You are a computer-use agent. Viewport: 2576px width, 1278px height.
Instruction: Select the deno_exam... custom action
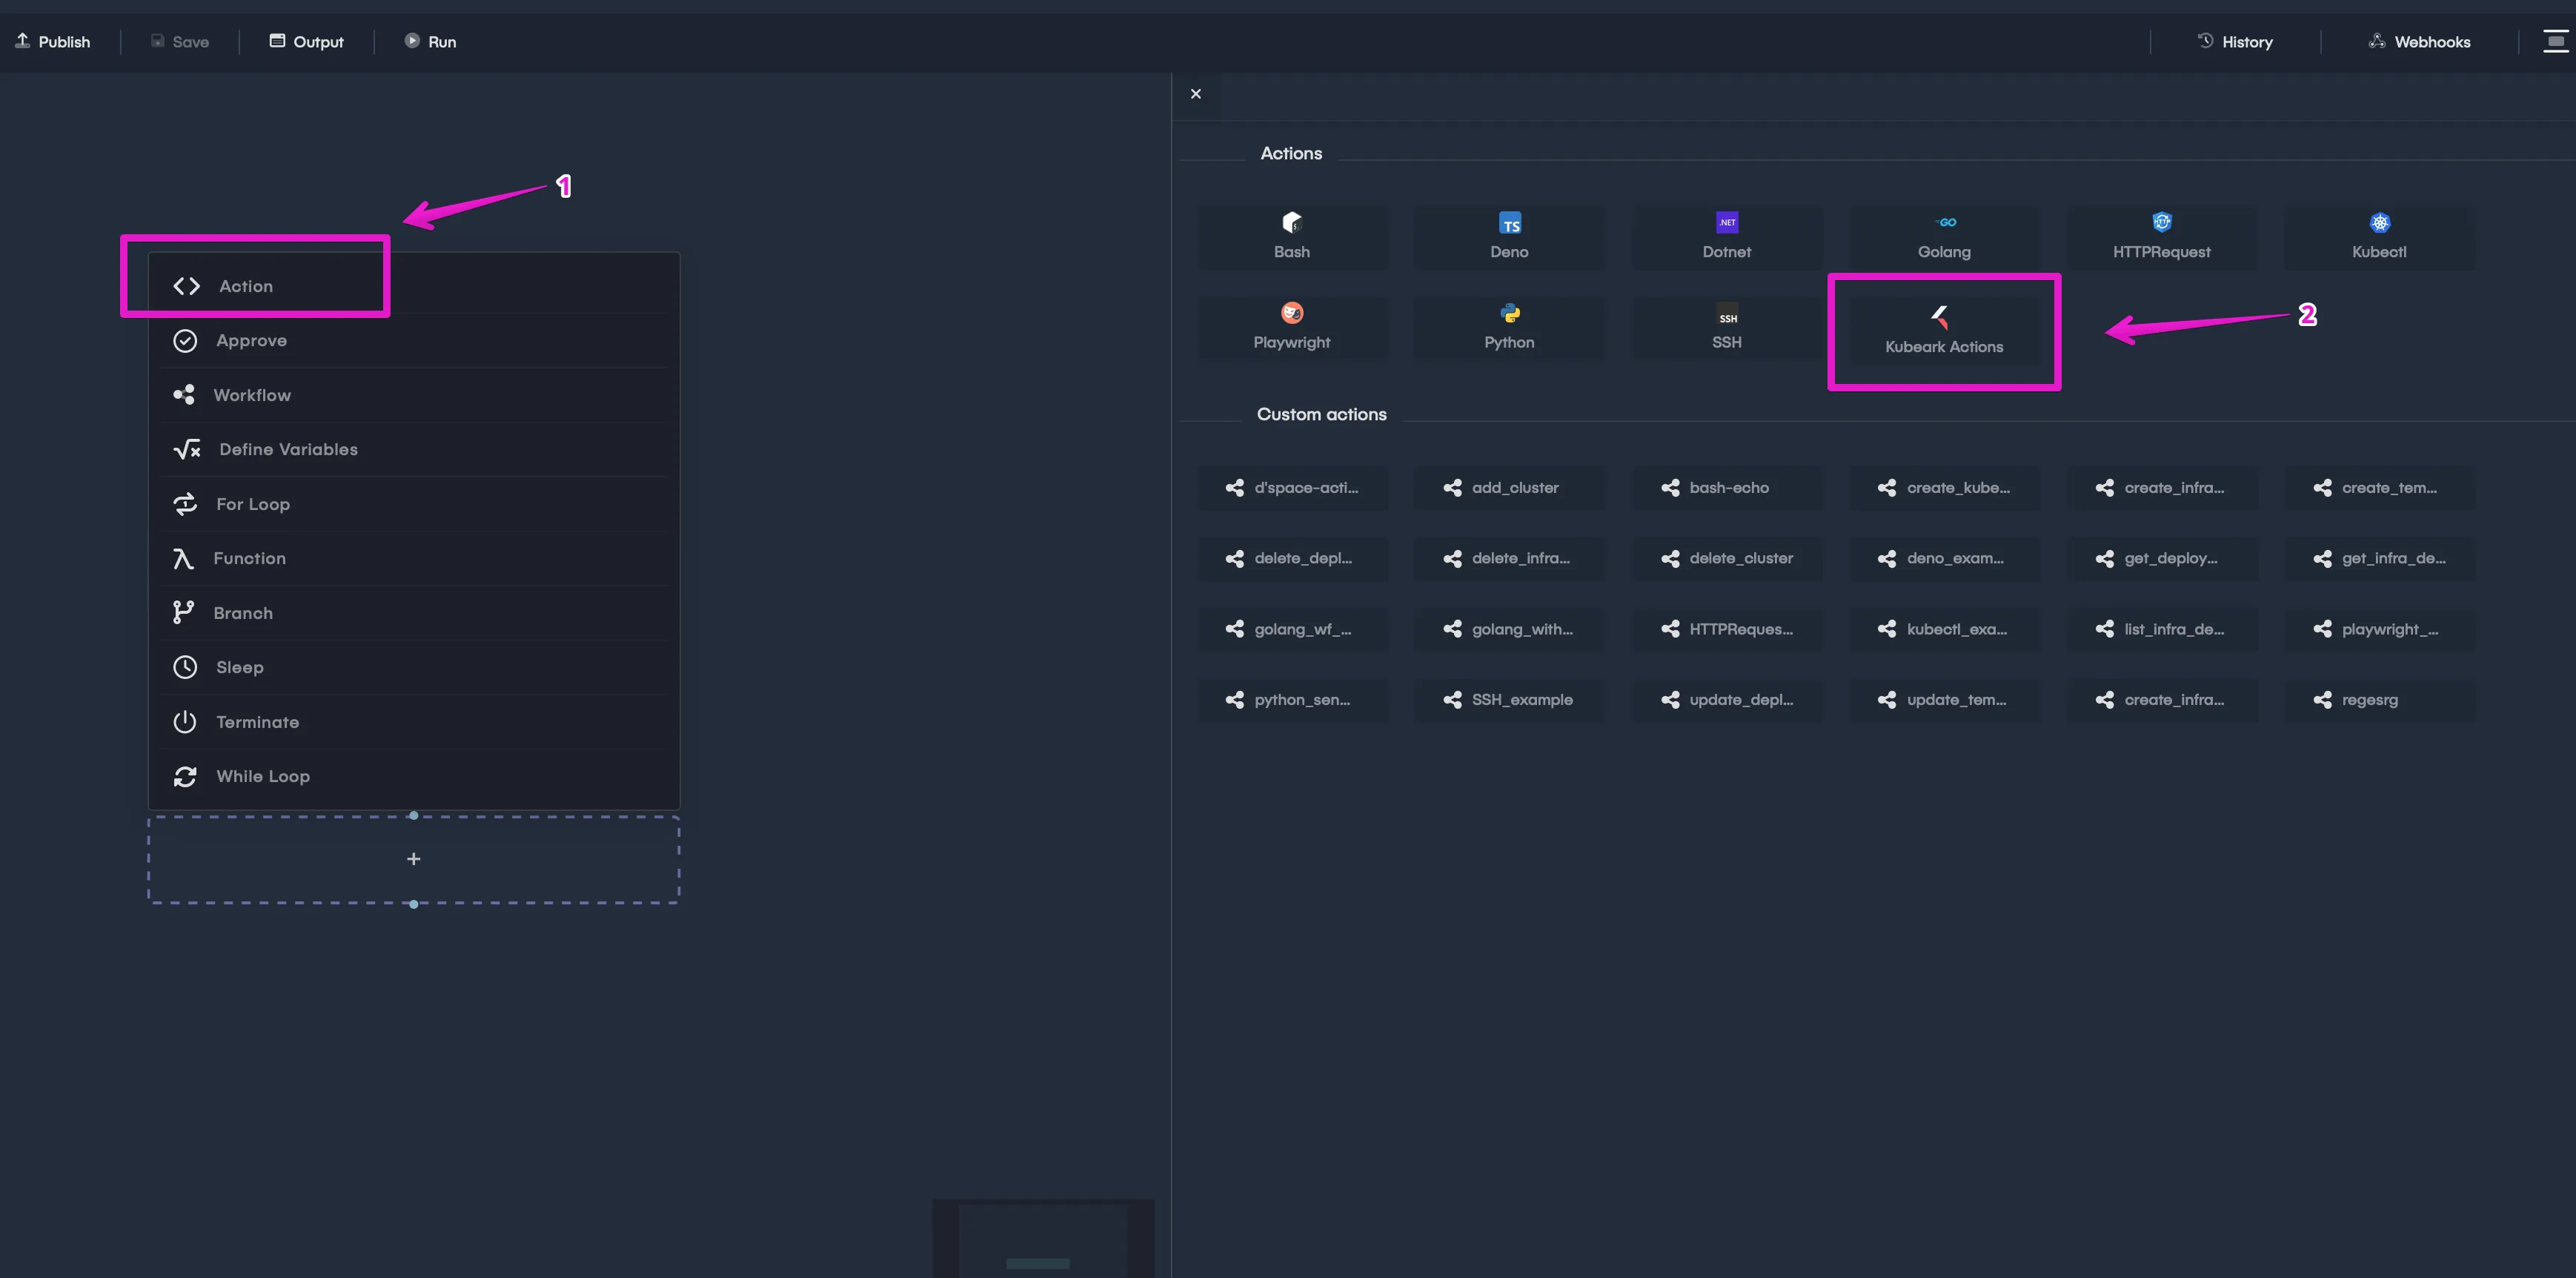(x=1944, y=559)
